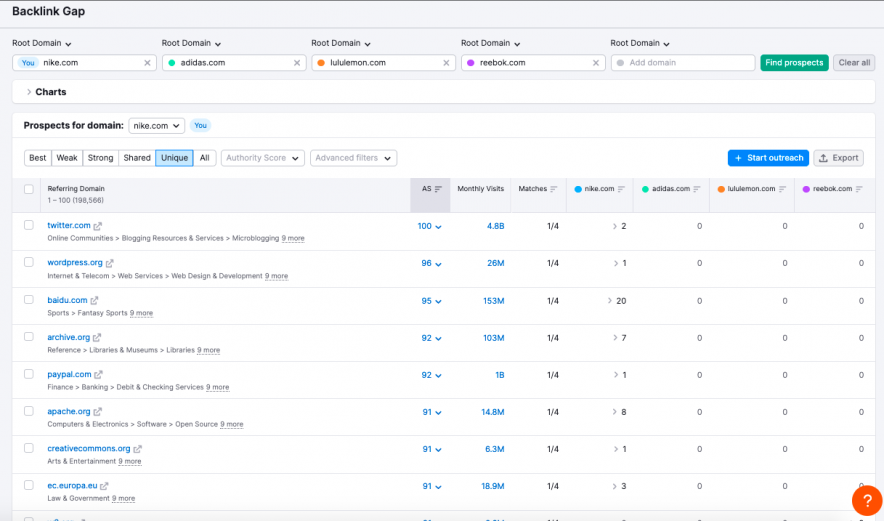Sort by the AS column sort icon
This screenshot has width=884, height=521.
pyautogui.click(x=438, y=189)
